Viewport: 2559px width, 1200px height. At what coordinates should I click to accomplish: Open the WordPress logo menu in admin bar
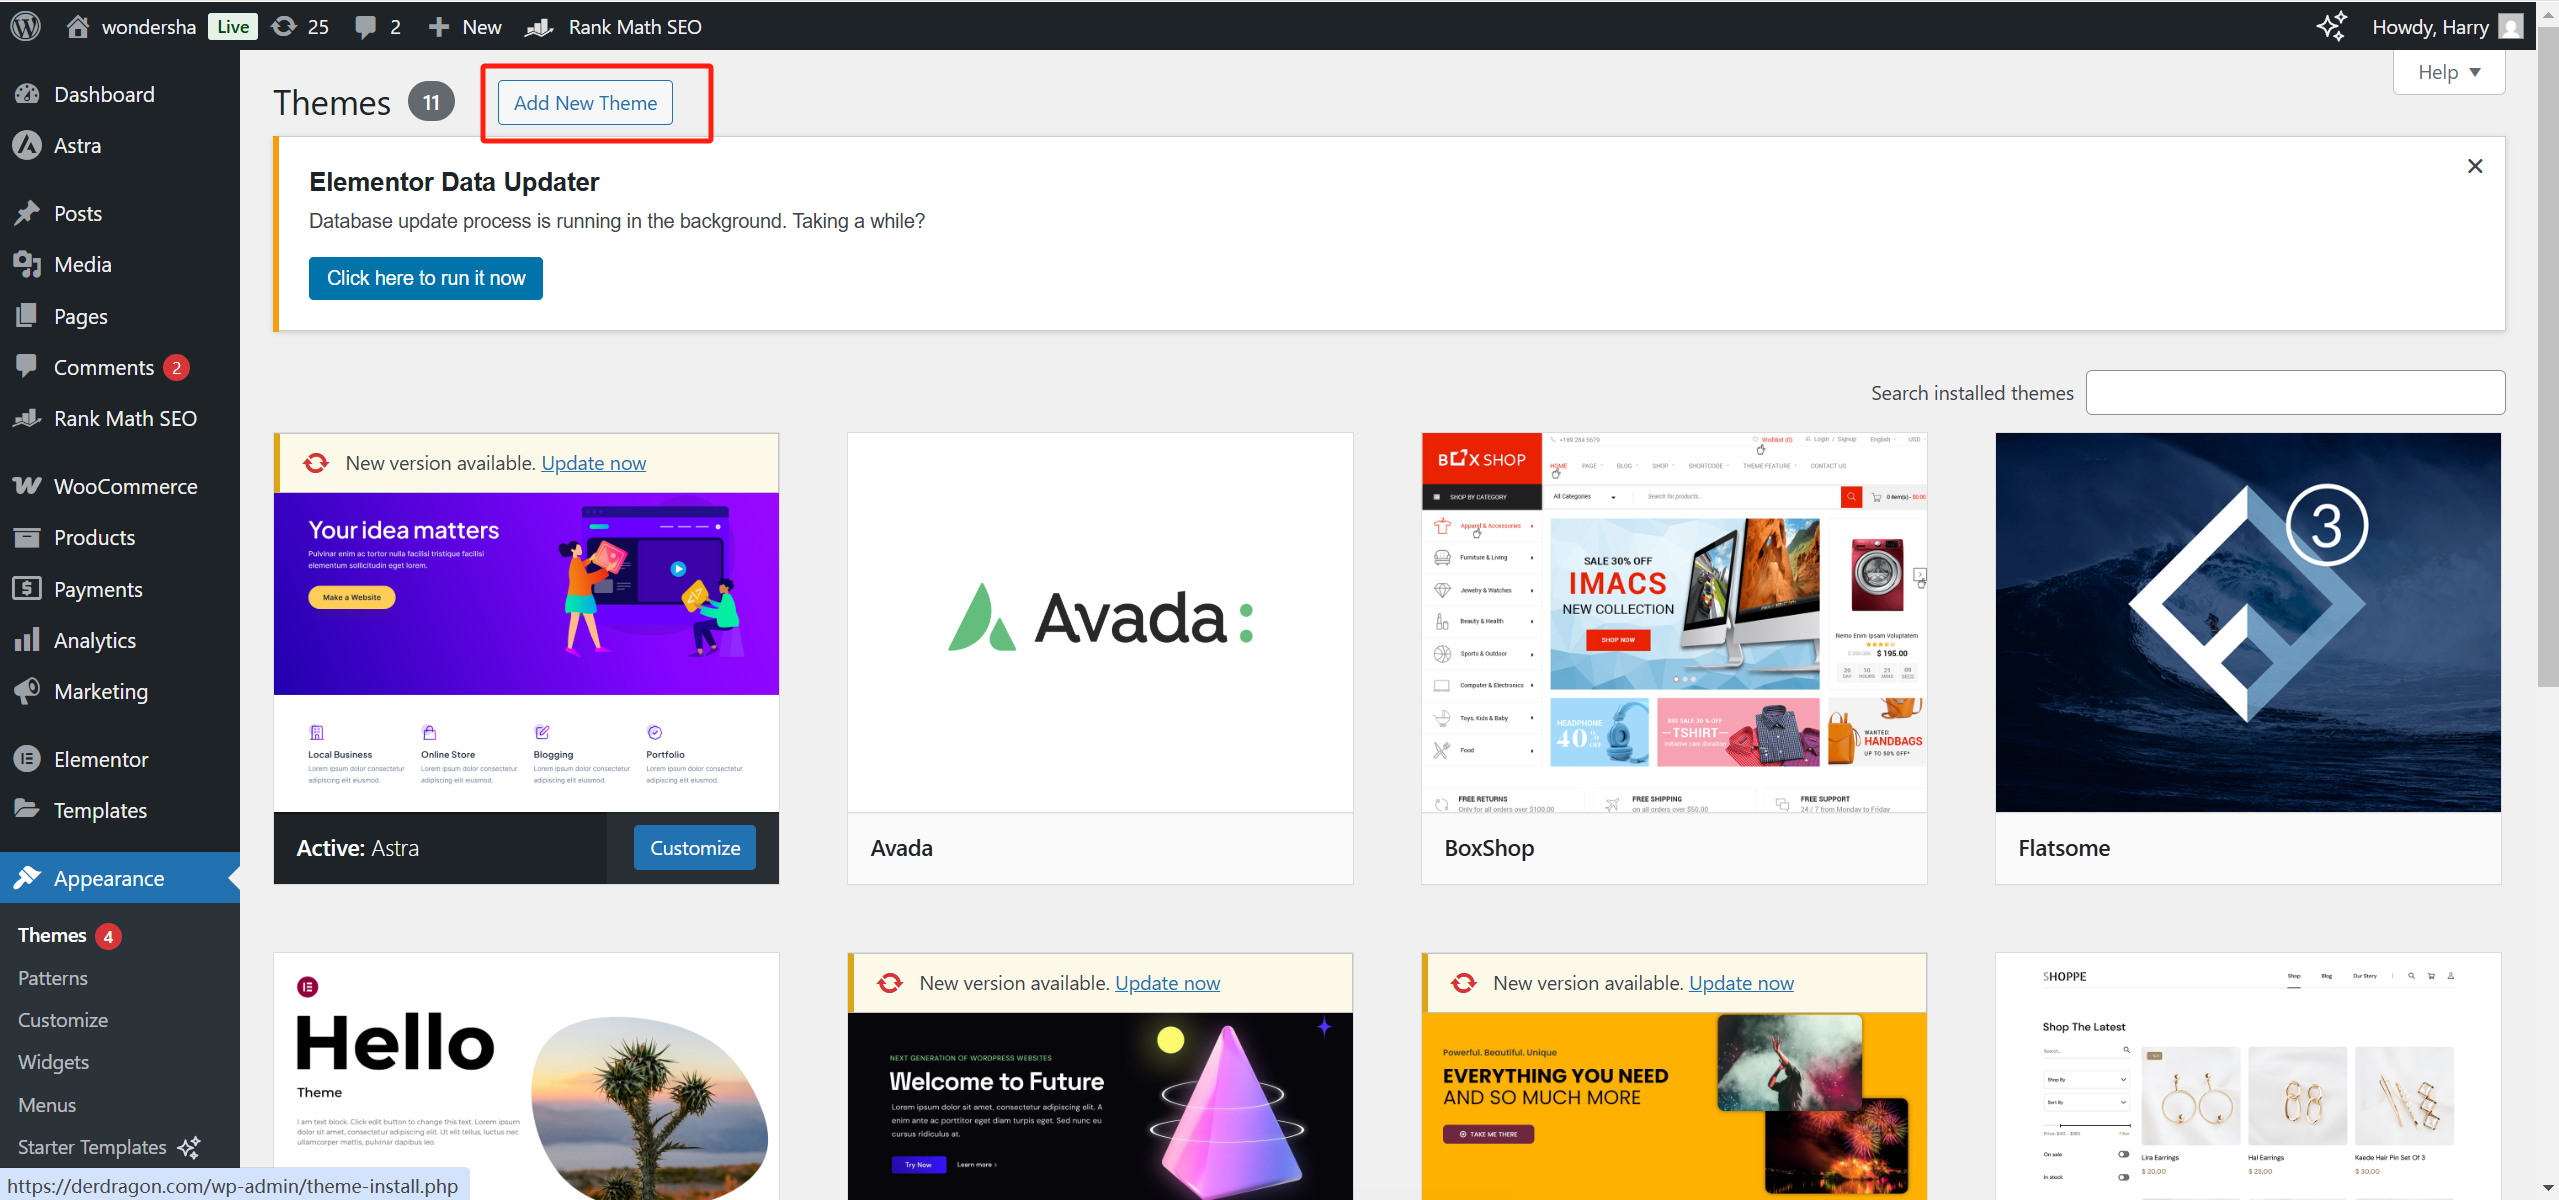click(24, 26)
